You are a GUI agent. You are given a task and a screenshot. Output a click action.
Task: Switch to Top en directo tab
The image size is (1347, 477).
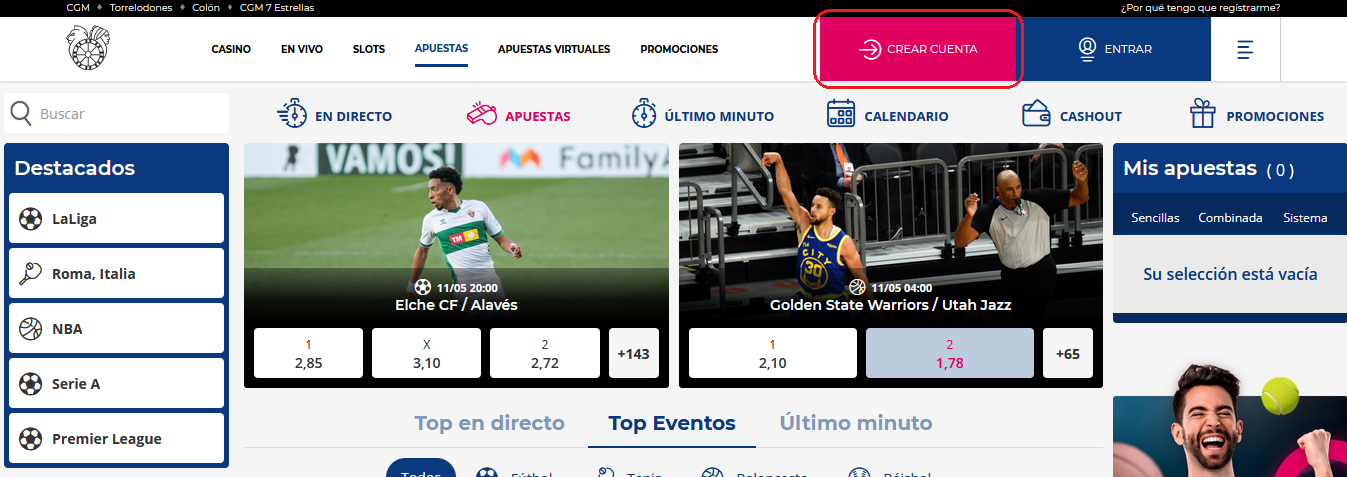pyautogui.click(x=490, y=423)
